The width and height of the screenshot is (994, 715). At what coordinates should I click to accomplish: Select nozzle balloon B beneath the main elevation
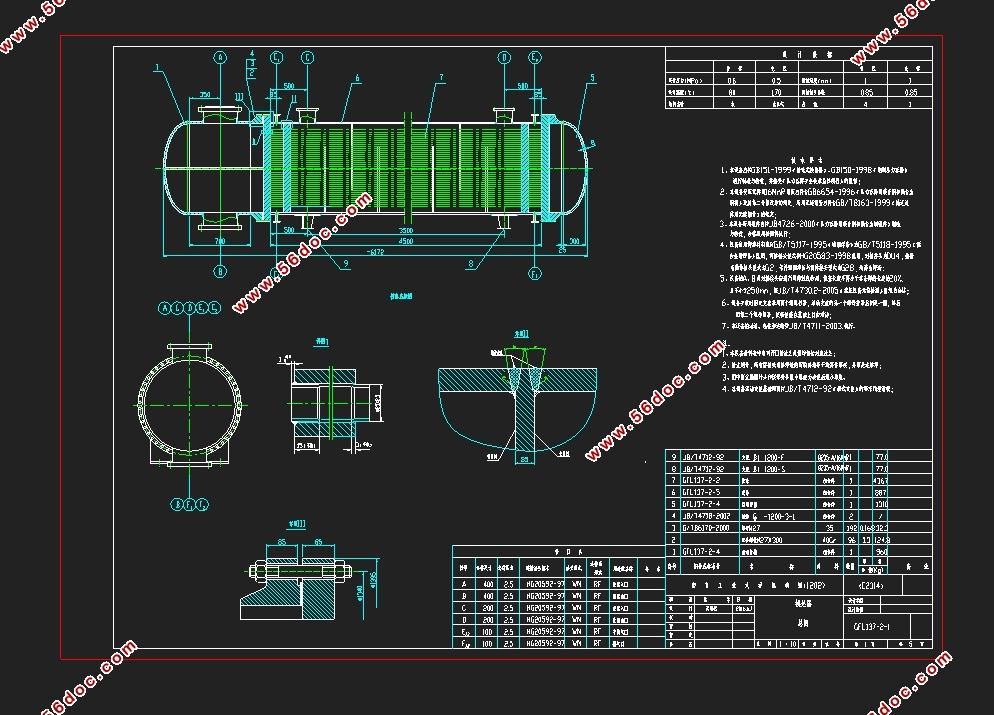pyautogui.click(x=220, y=271)
